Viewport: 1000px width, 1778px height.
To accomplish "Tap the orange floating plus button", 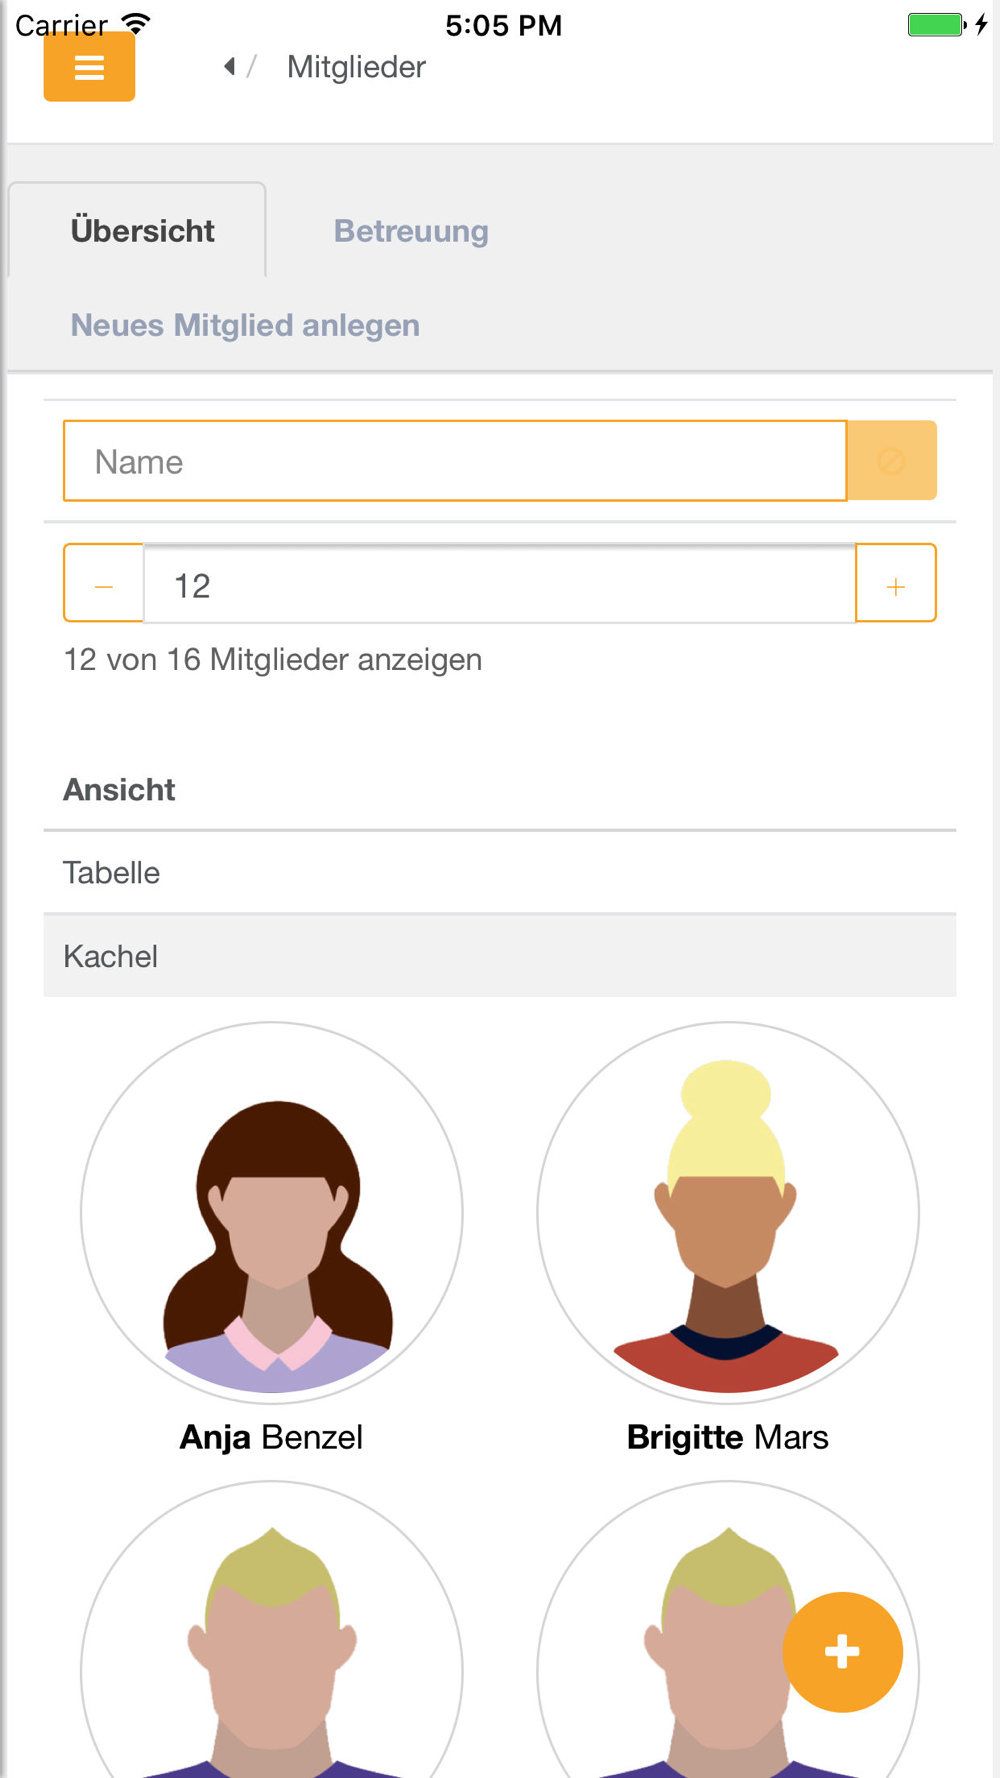I will 842,1652.
